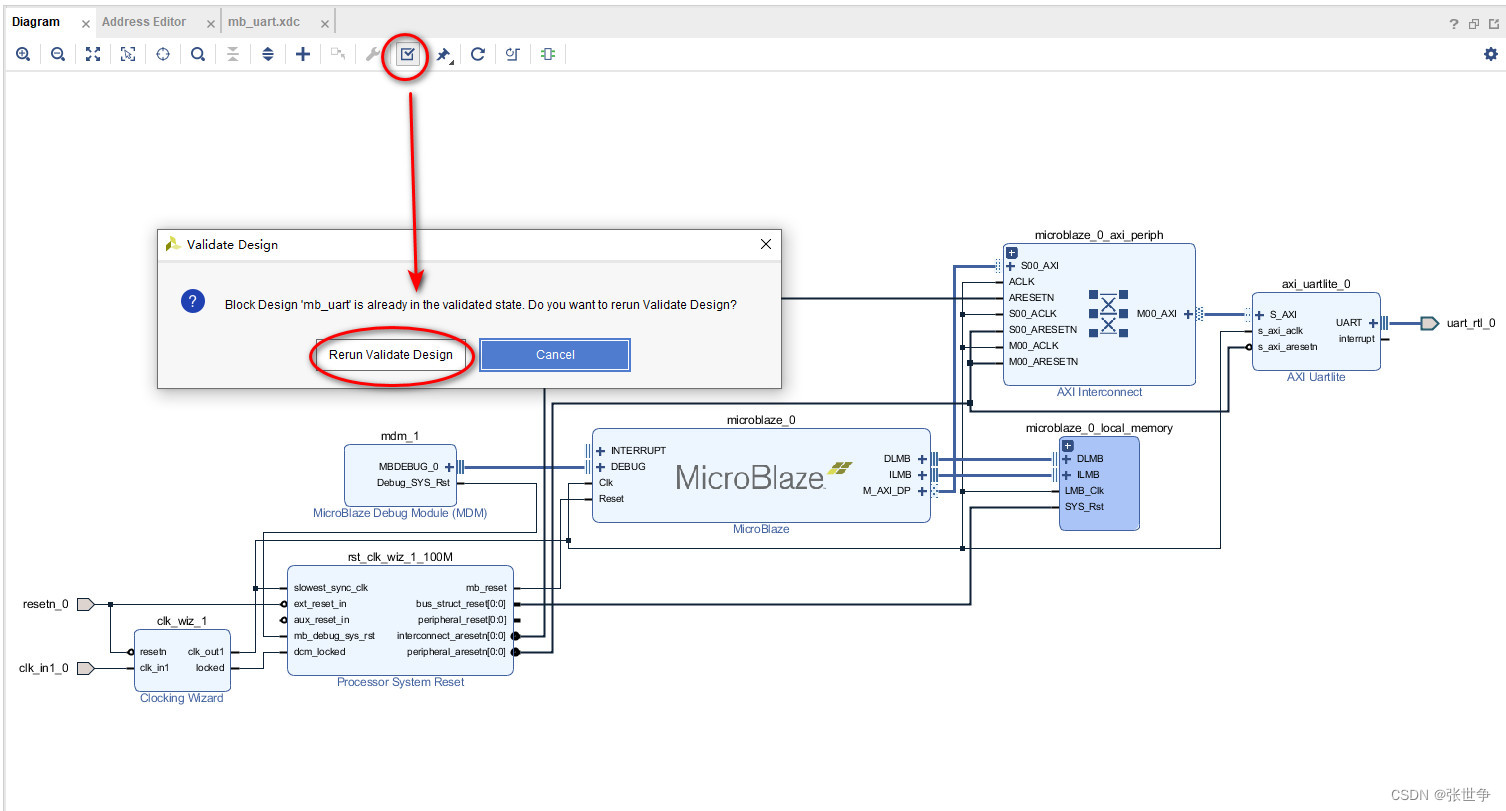1506x811 pixels.
Task: Click the dcm_locked pin label
Action: [x=320, y=652]
